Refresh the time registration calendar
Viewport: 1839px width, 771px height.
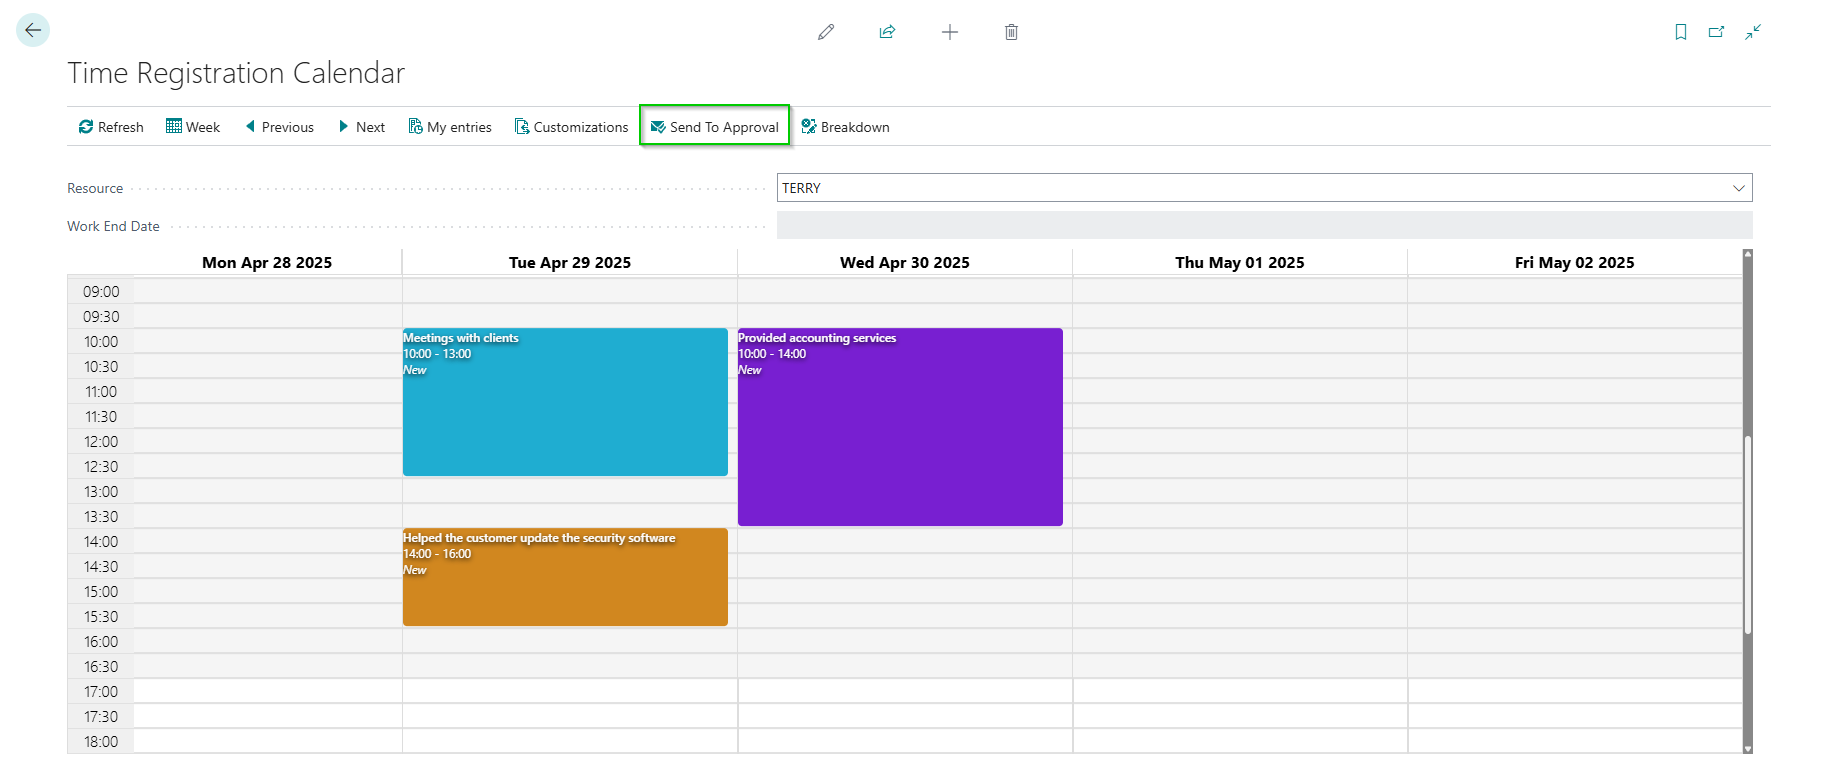pos(111,127)
